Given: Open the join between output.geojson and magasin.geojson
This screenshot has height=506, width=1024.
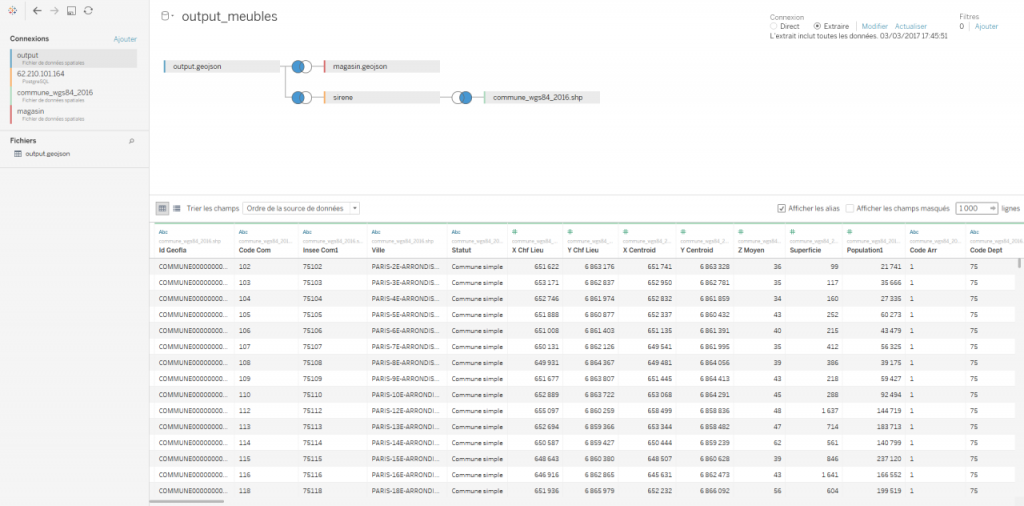Looking at the screenshot, I should pyautogui.click(x=300, y=66).
